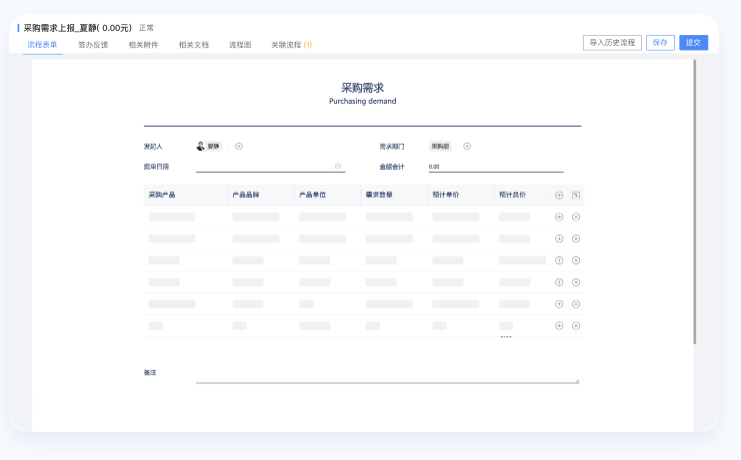741x460 pixels.
Task: Delete the first table row
Action: click(x=576, y=217)
